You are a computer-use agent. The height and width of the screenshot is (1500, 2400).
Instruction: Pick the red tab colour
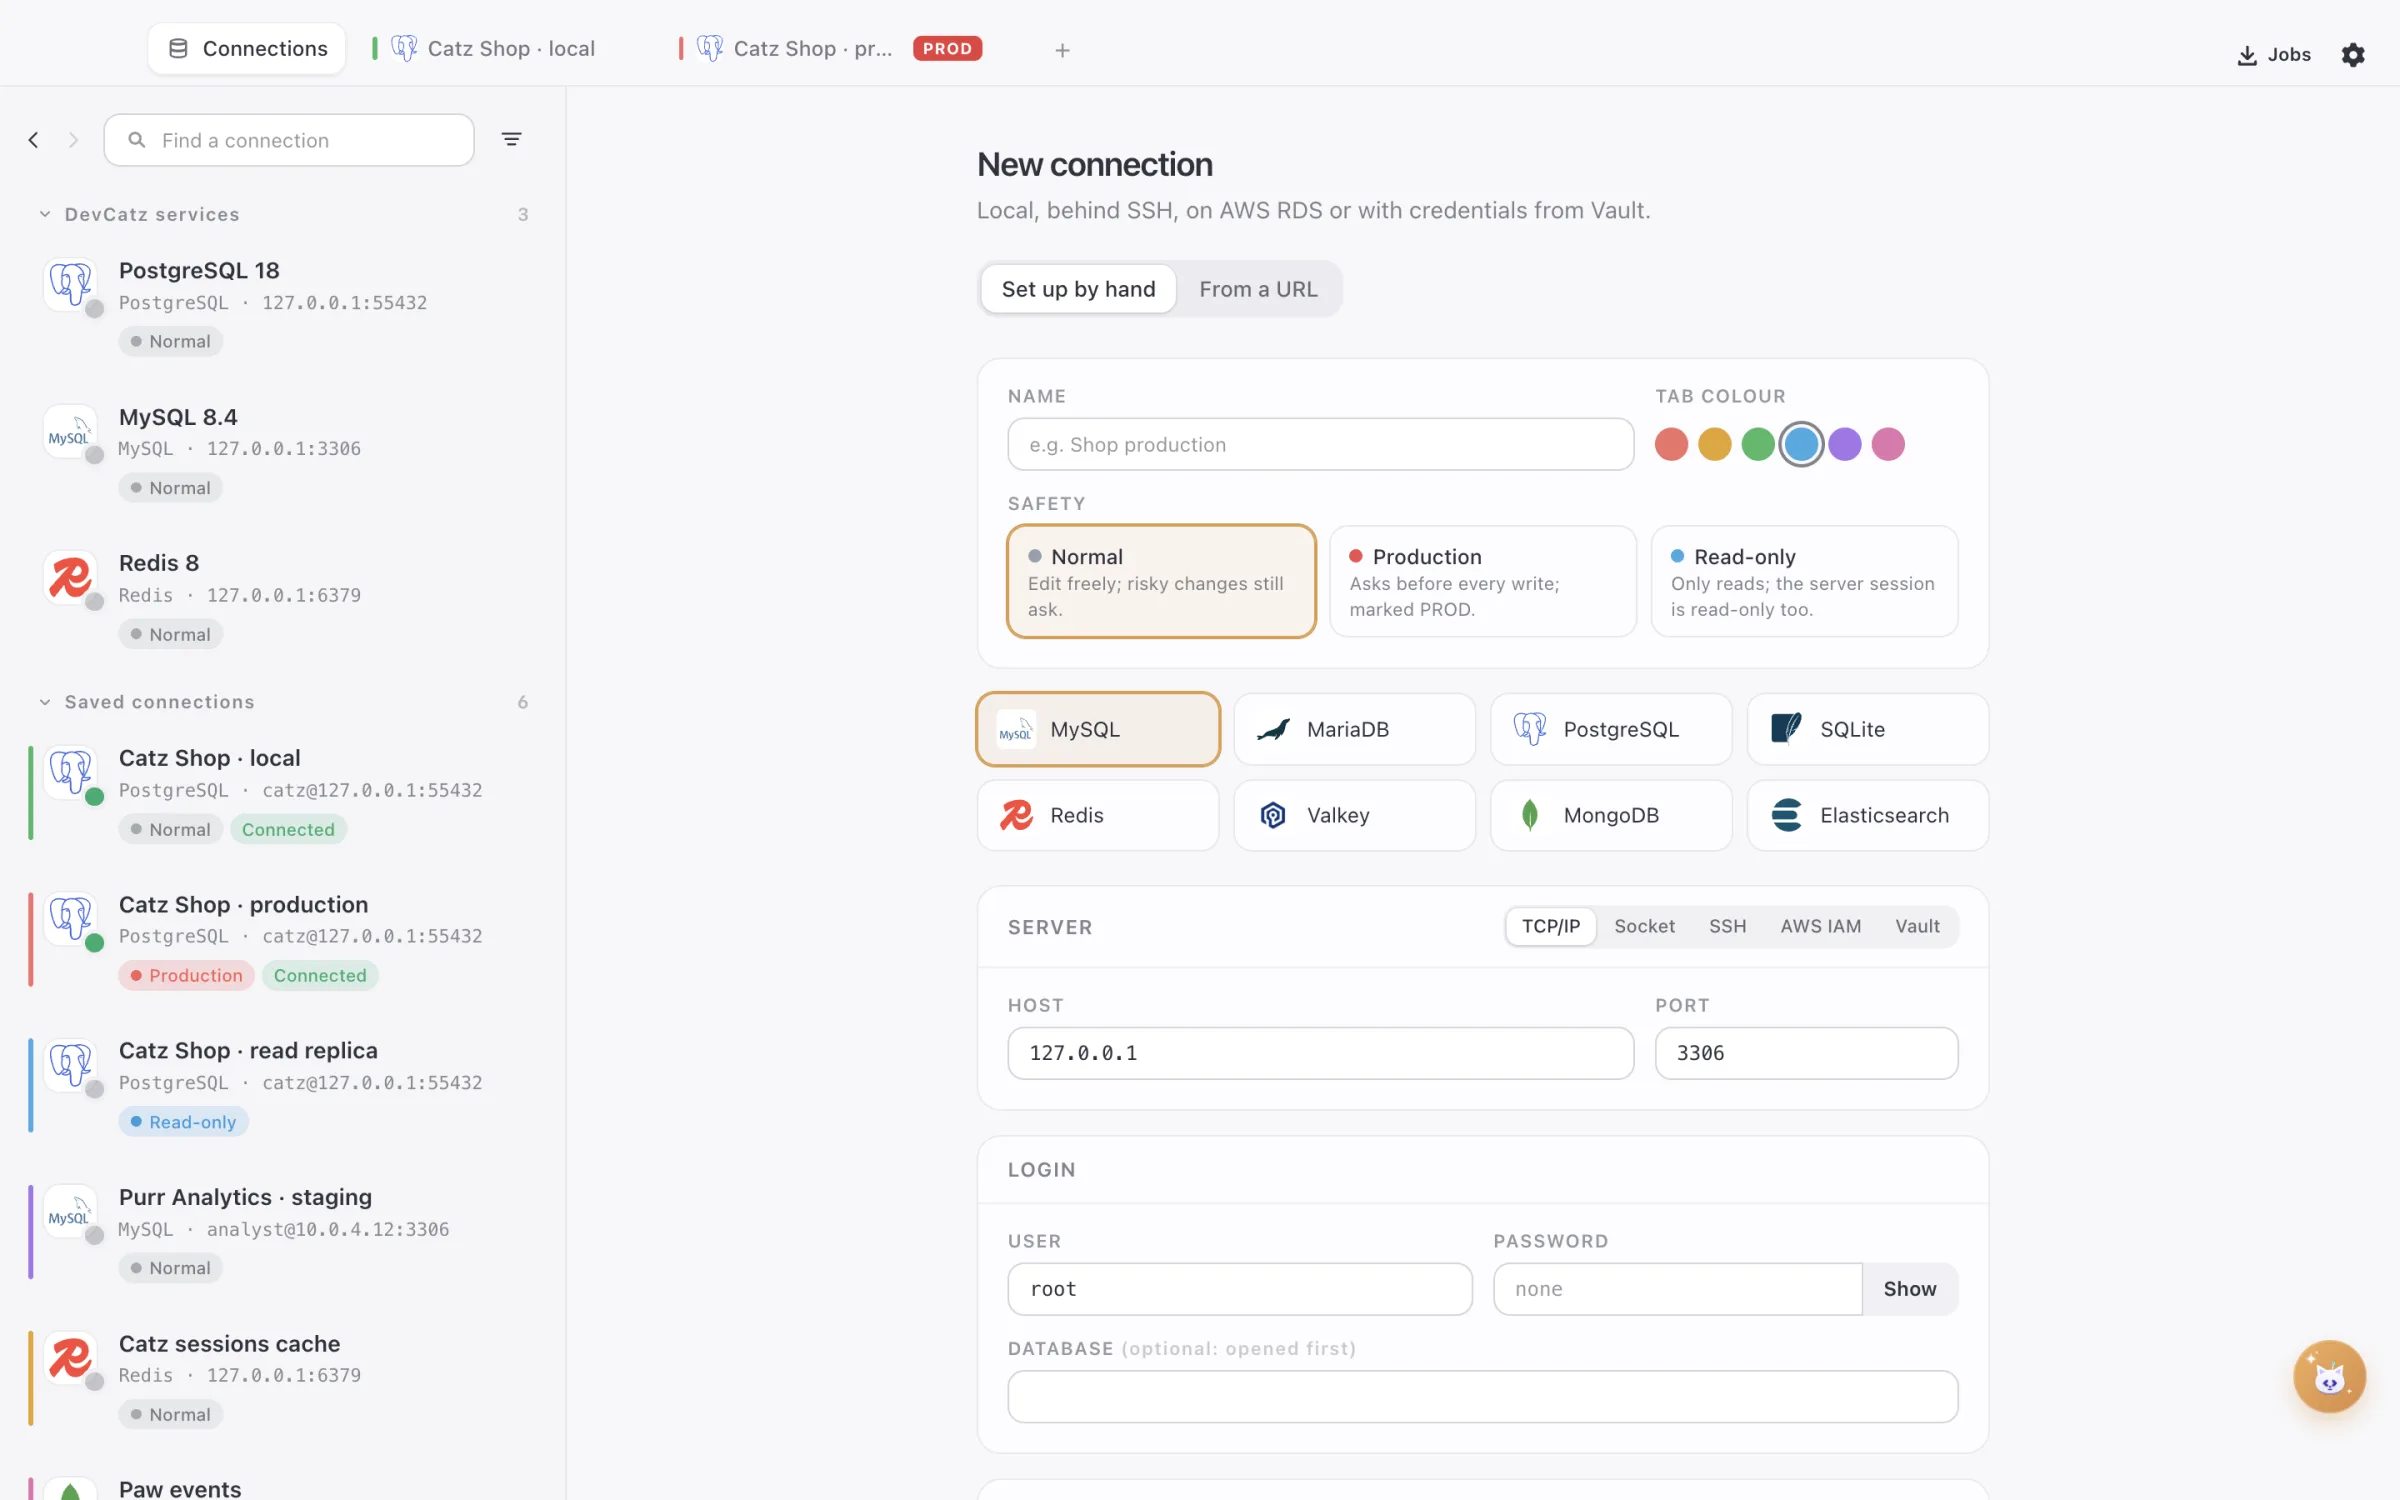tap(1671, 444)
